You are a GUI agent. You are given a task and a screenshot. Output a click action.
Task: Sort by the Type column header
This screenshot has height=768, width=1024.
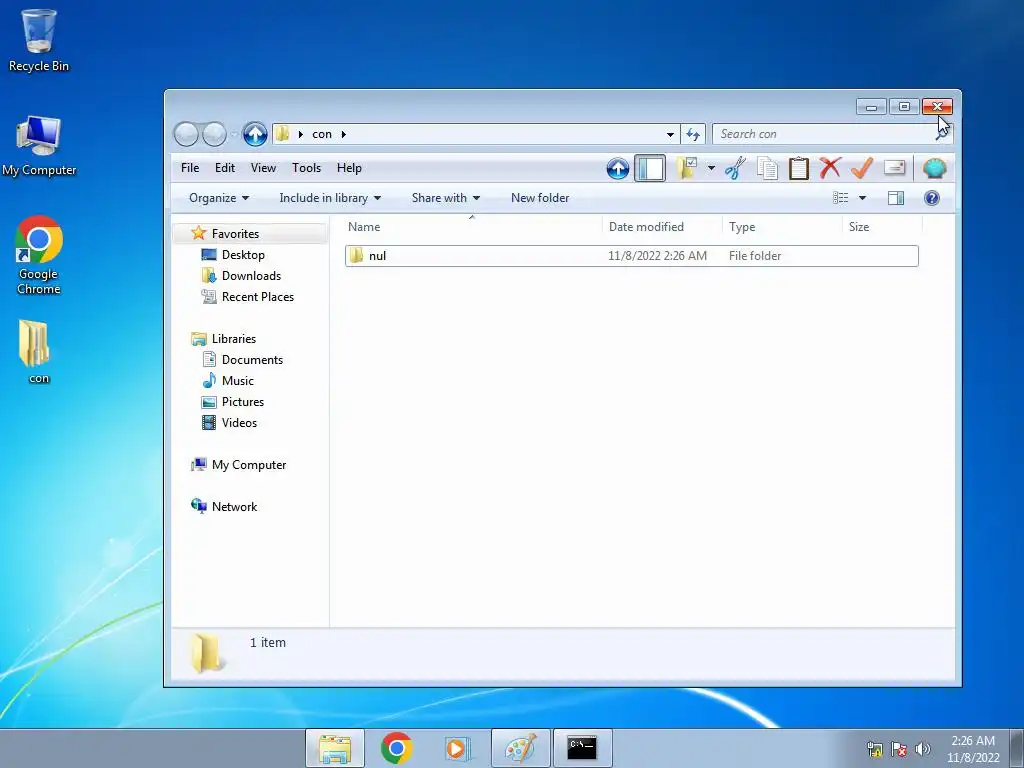click(x=782, y=227)
